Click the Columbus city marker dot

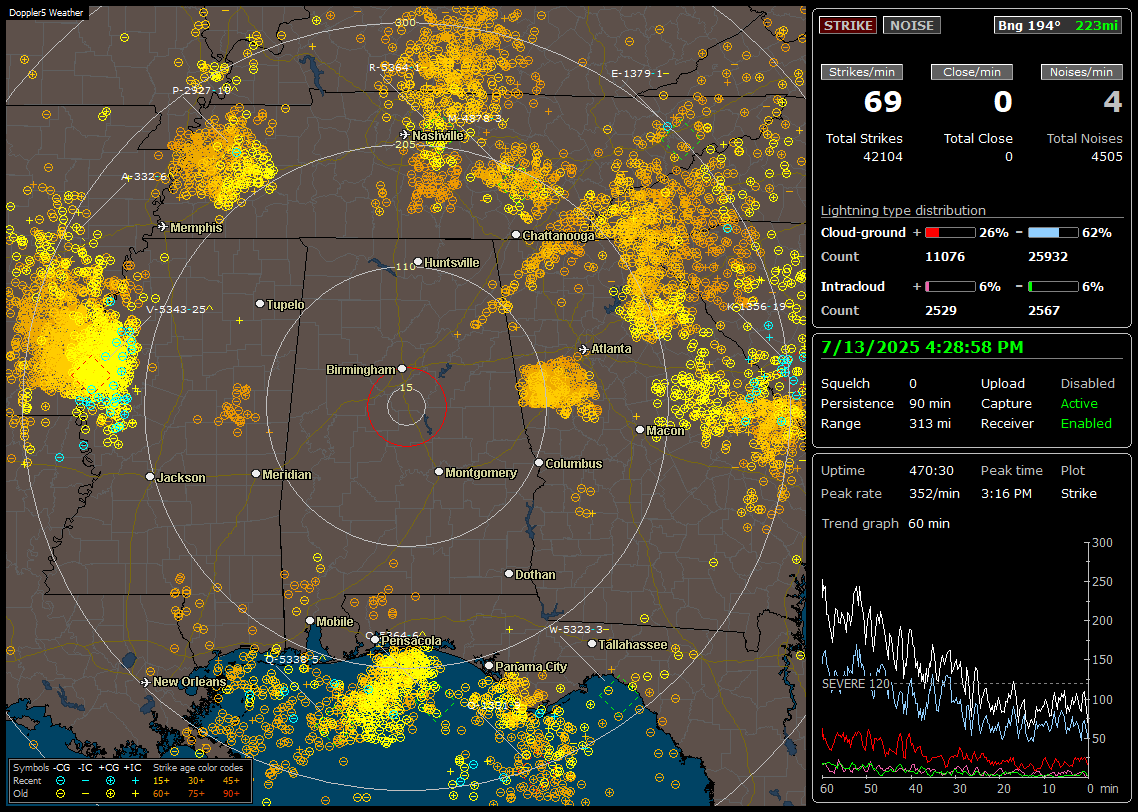(x=539, y=462)
